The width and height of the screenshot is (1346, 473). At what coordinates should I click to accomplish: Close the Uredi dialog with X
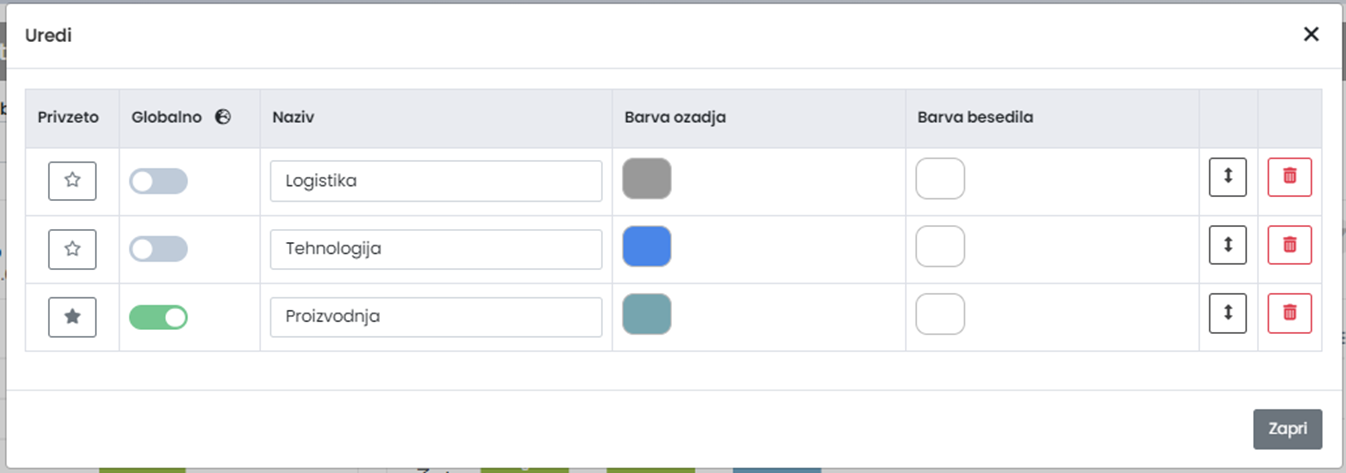(x=1311, y=34)
